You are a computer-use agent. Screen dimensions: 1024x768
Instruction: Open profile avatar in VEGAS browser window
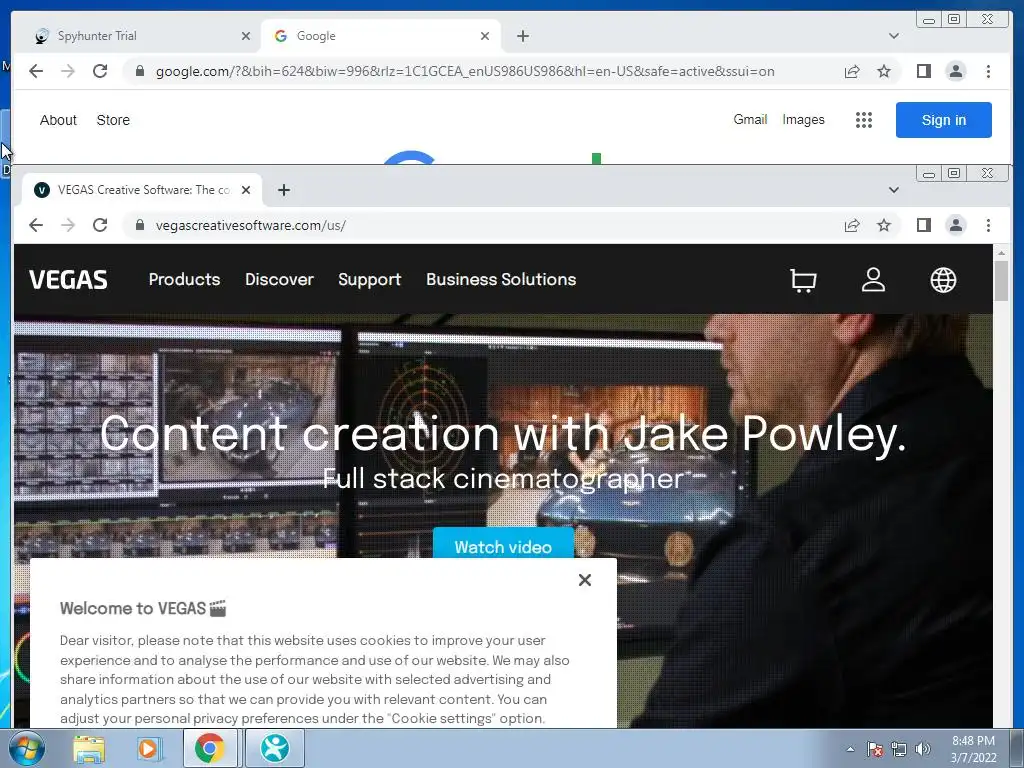[955, 225]
